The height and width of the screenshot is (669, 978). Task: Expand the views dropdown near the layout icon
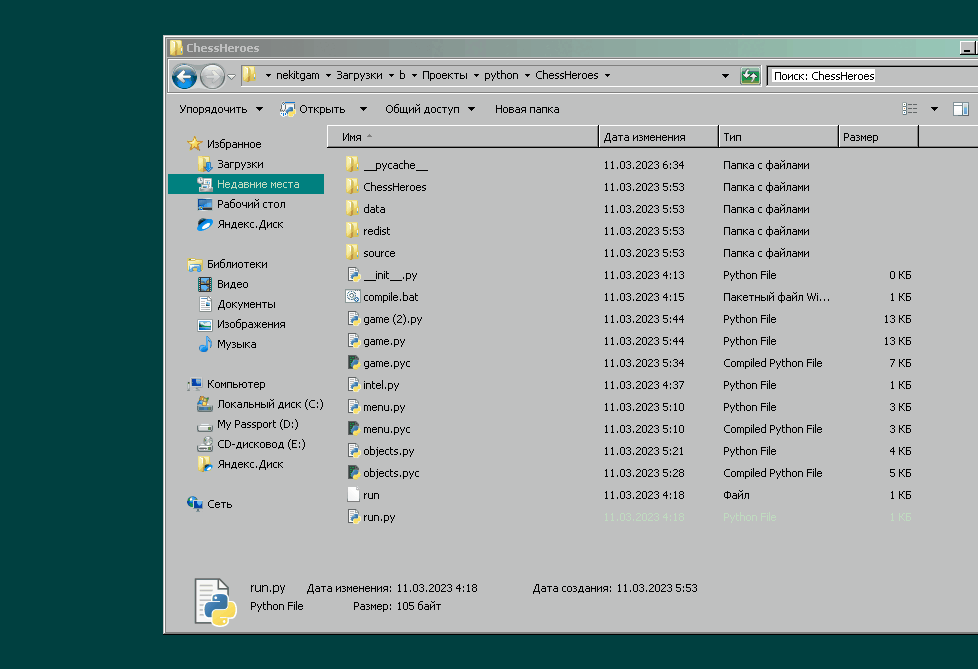click(933, 108)
